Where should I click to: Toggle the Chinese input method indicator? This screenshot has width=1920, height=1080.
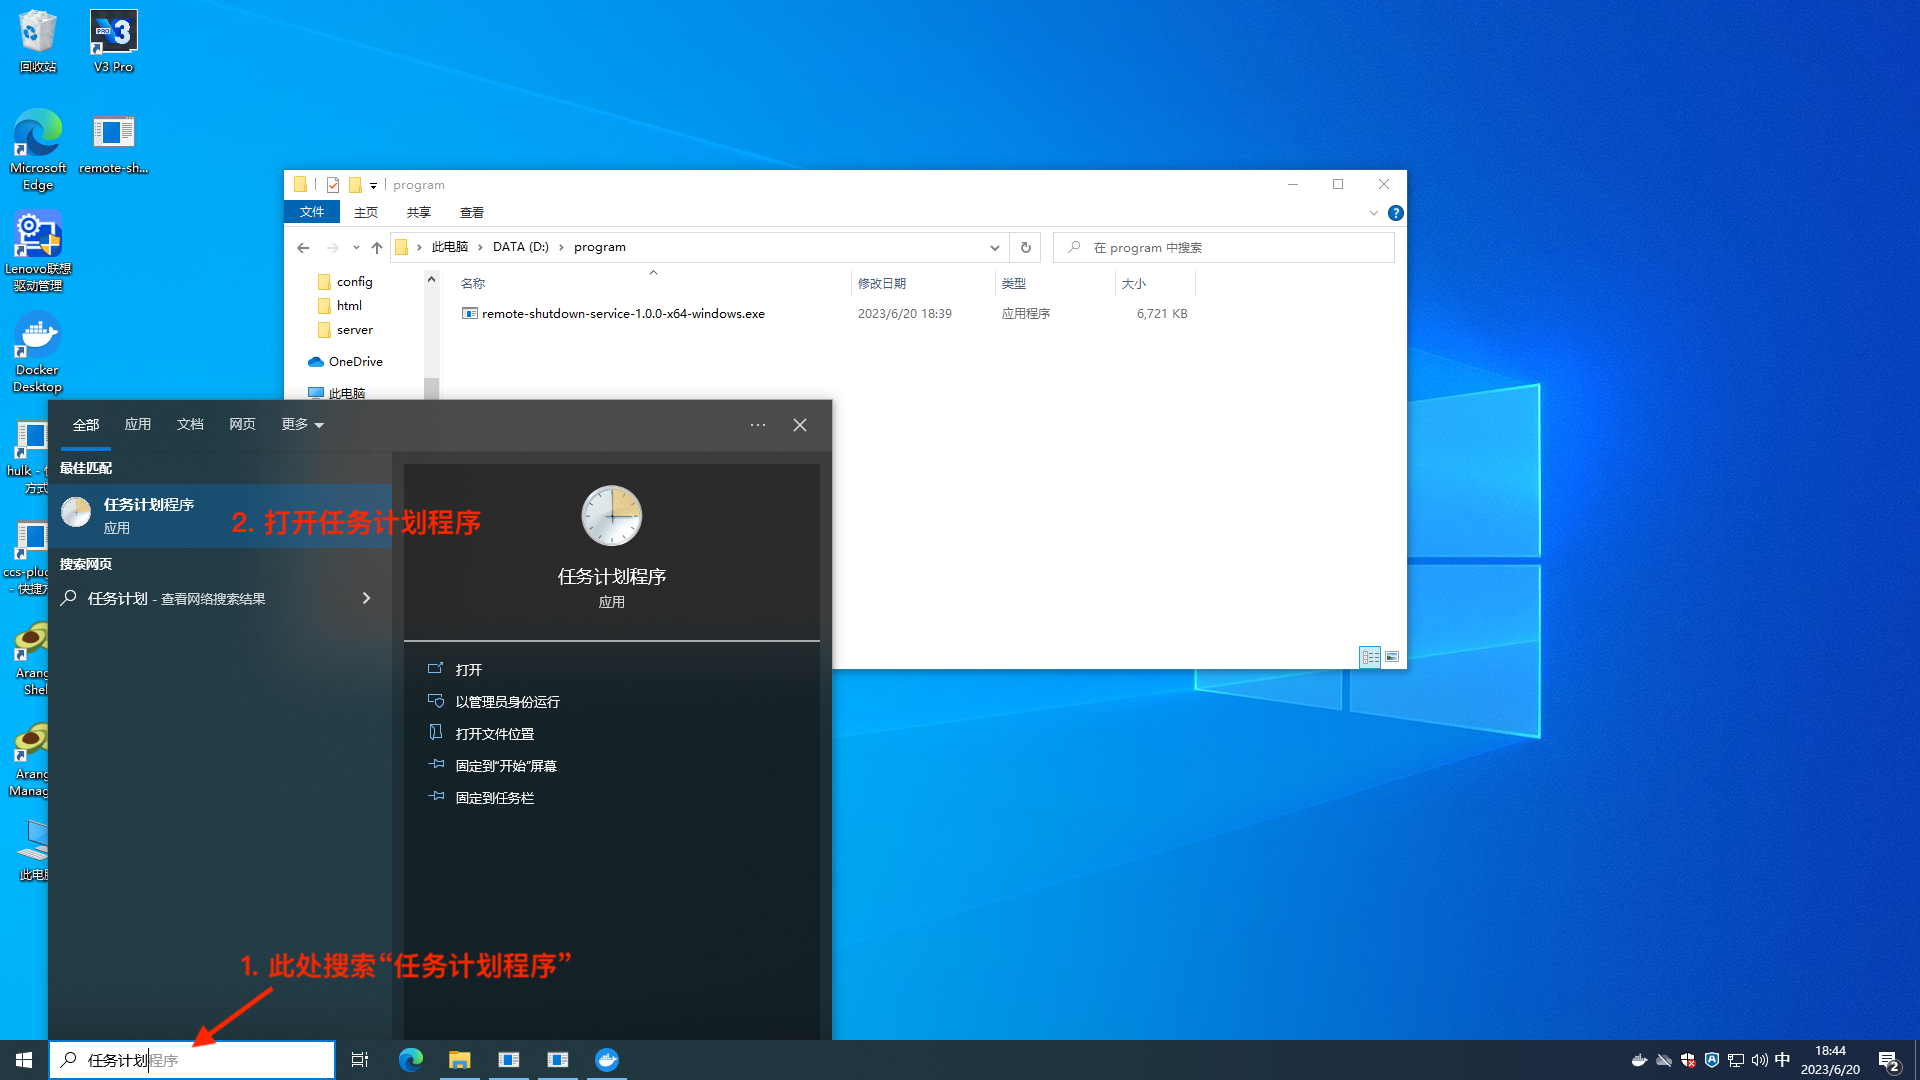pos(1782,1060)
